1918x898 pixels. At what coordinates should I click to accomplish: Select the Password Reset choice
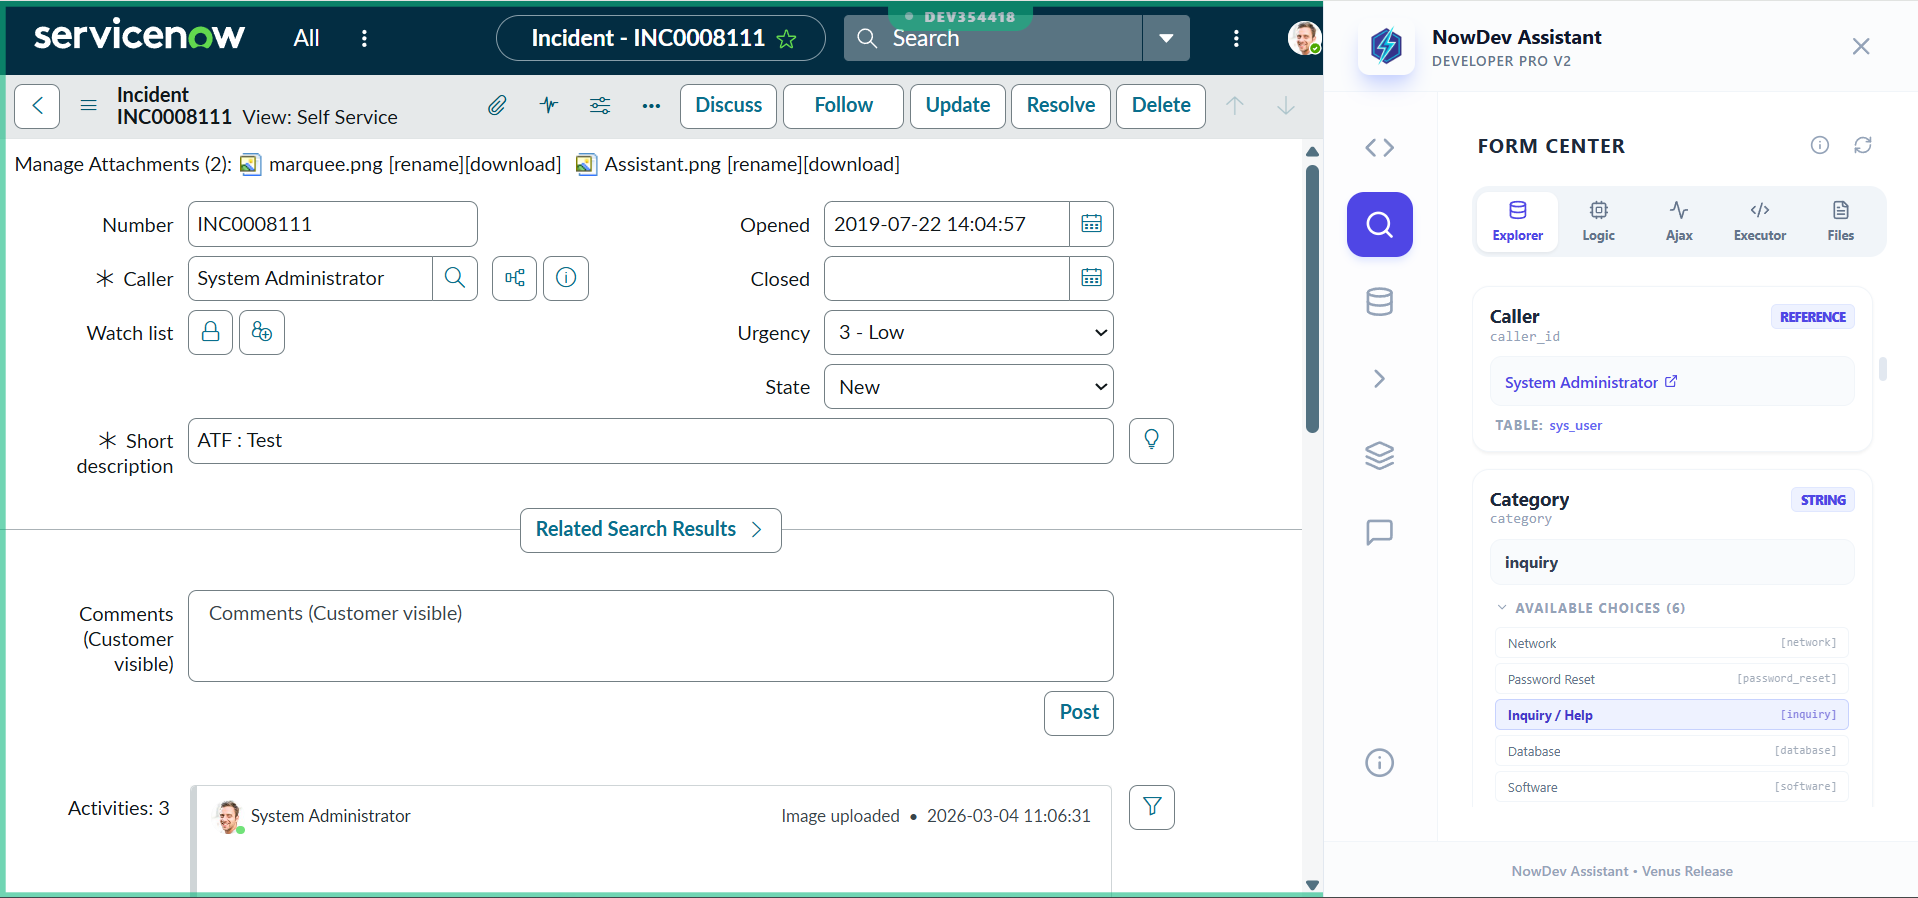pyautogui.click(x=1671, y=679)
